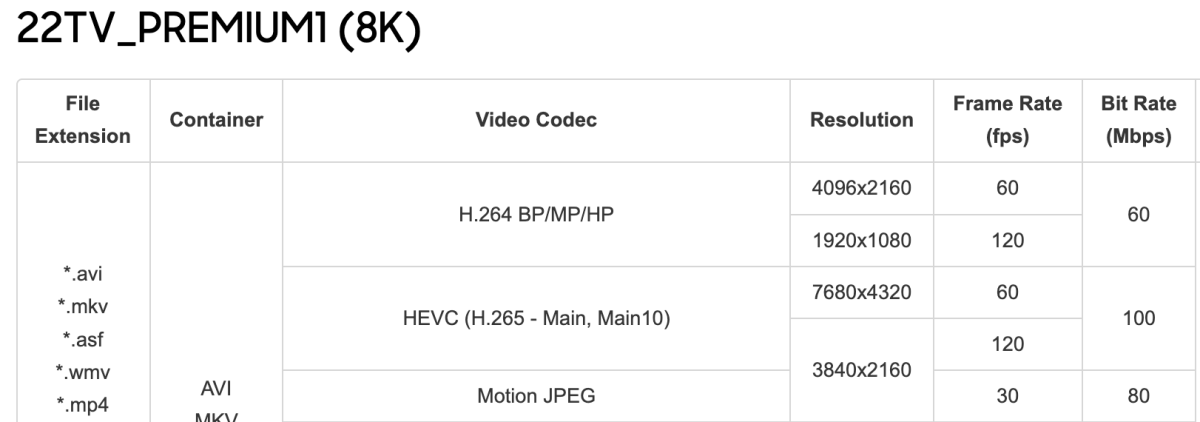Select the 3840x2160 resolution cell
1200x422 pixels.
(861, 371)
